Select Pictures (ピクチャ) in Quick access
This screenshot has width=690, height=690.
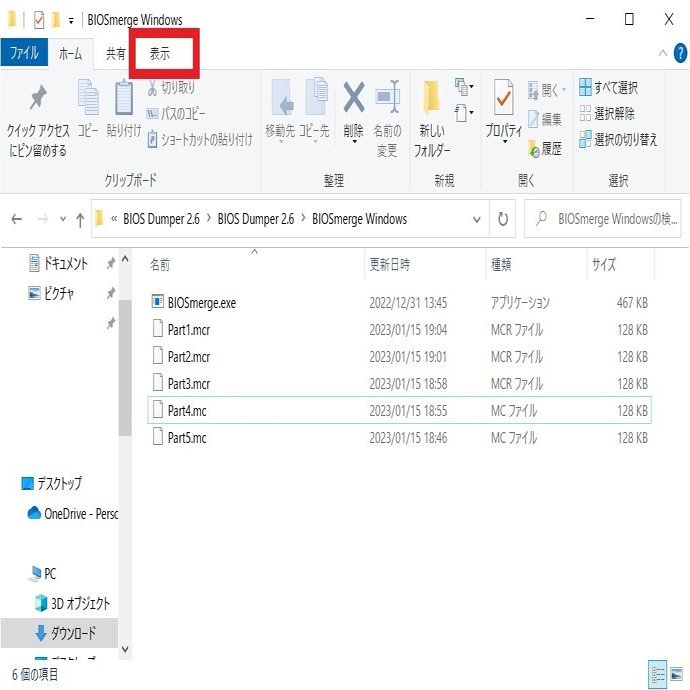click(x=51, y=293)
